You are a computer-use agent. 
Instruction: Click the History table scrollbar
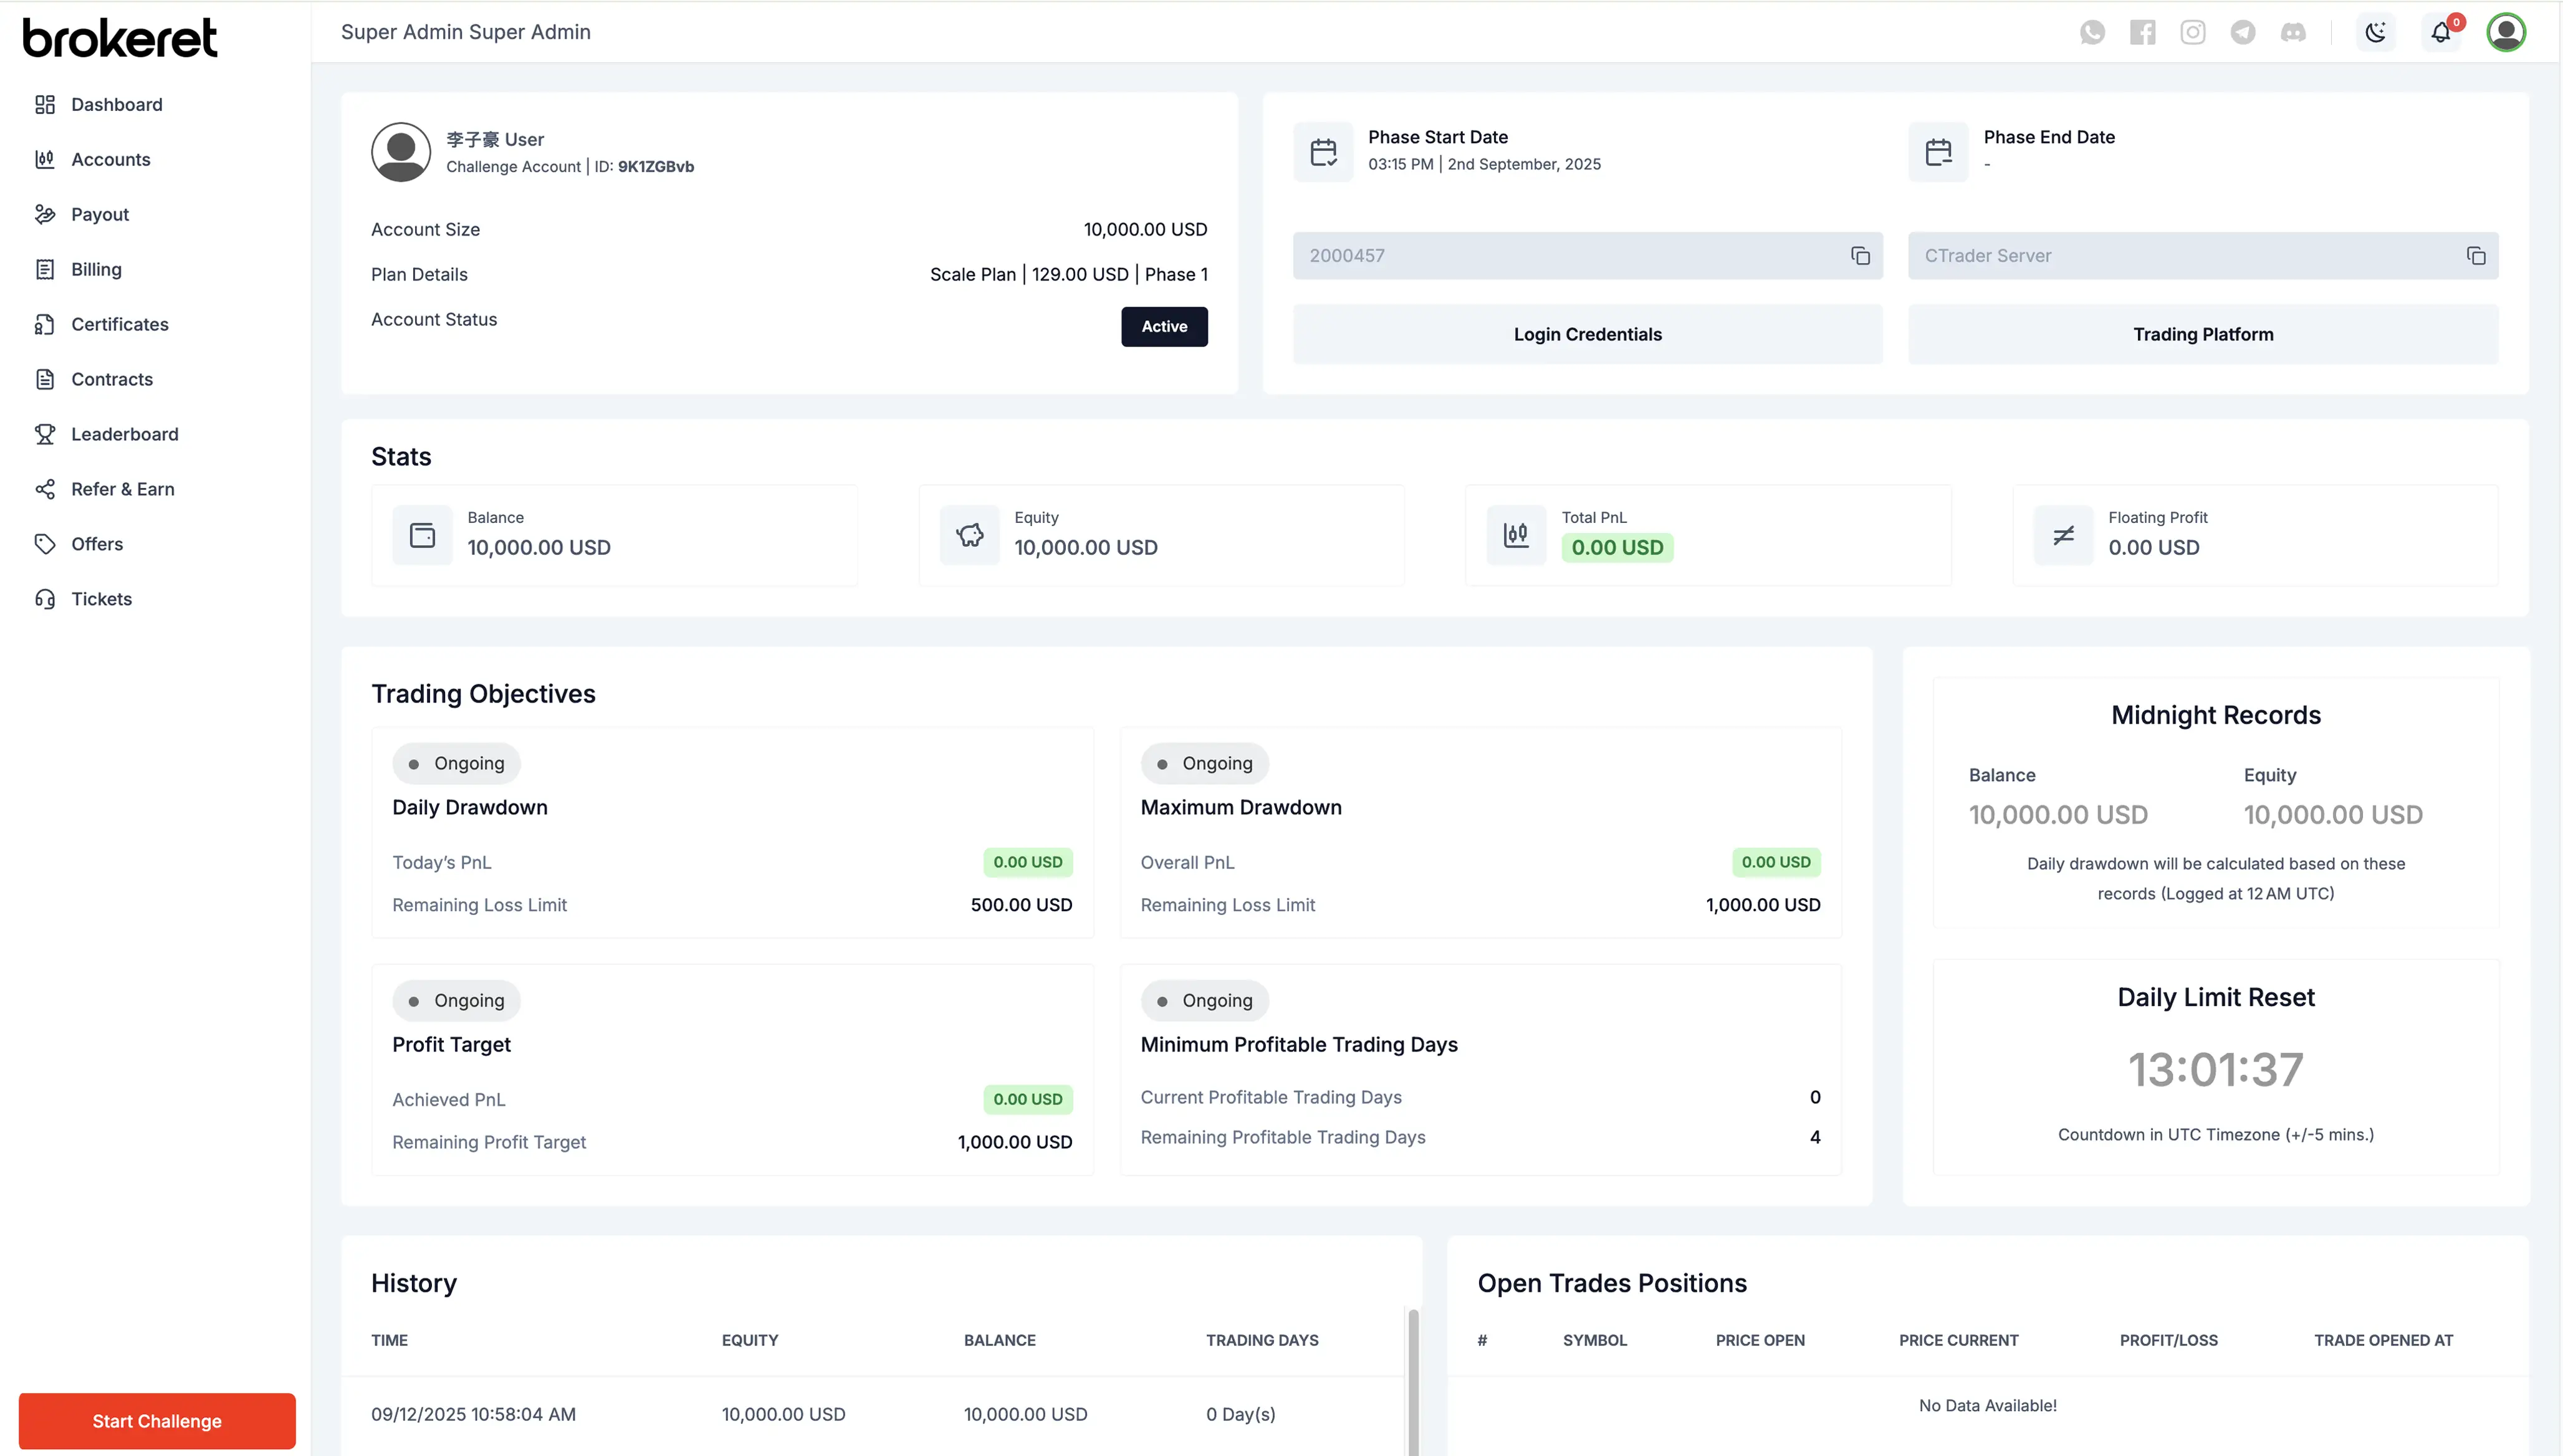[x=1413, y=1380]
